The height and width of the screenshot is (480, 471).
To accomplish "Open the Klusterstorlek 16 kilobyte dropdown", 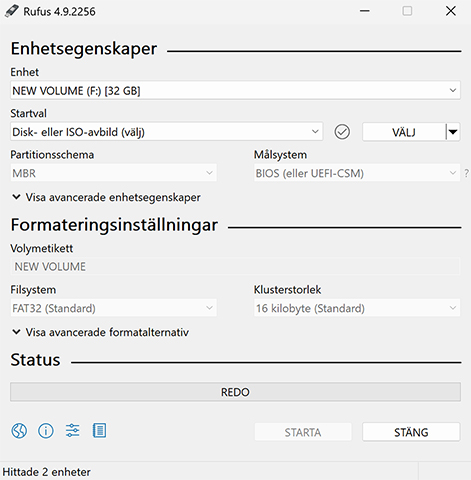I will 357,308.
